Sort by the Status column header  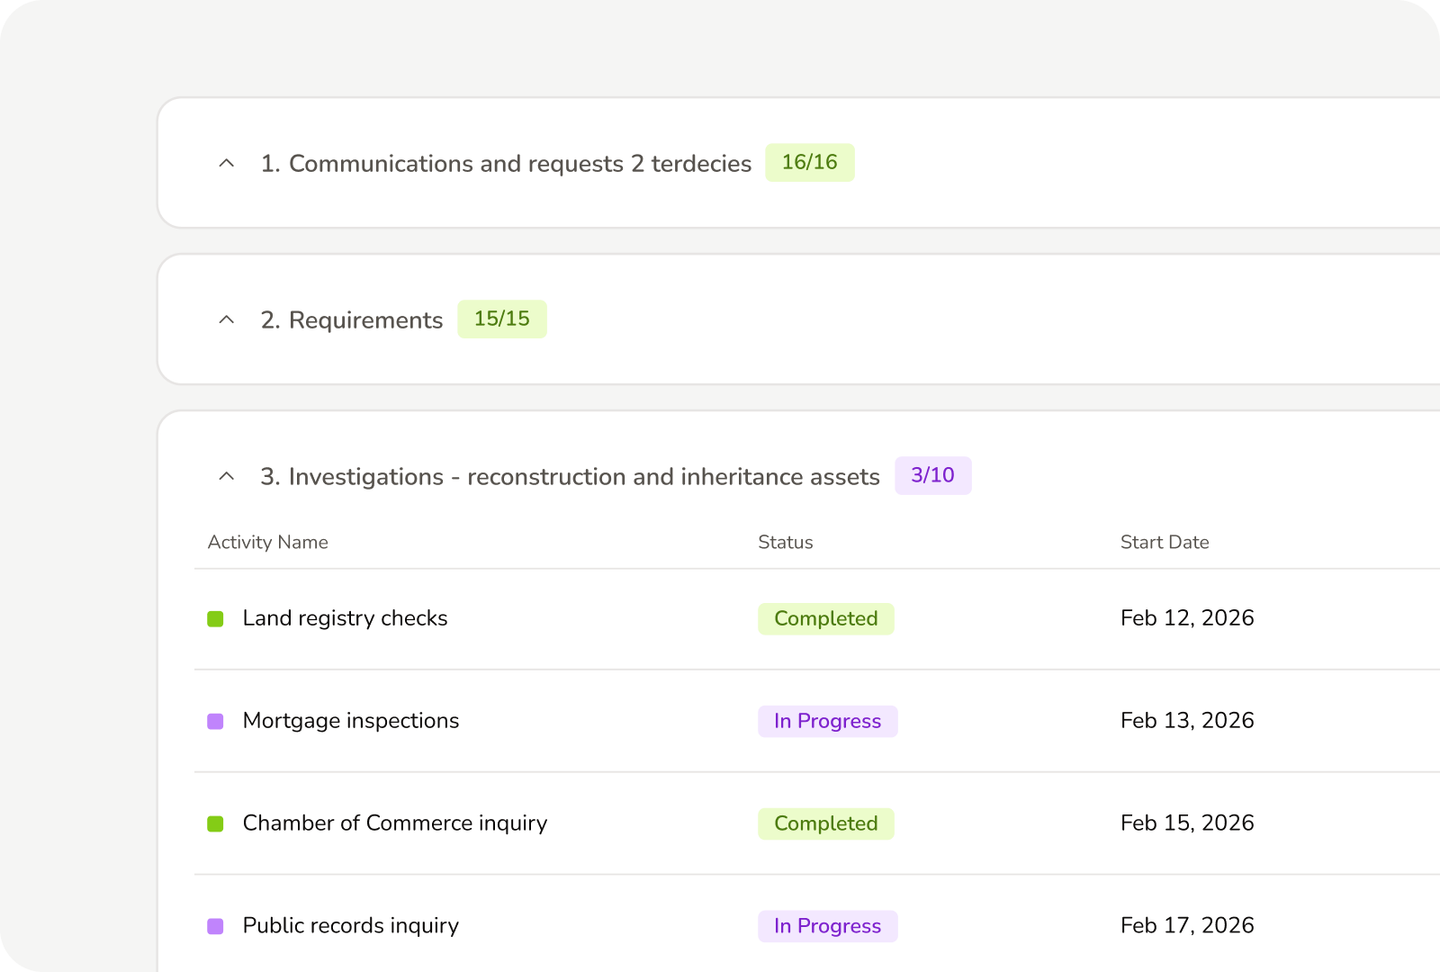(786, 542)
